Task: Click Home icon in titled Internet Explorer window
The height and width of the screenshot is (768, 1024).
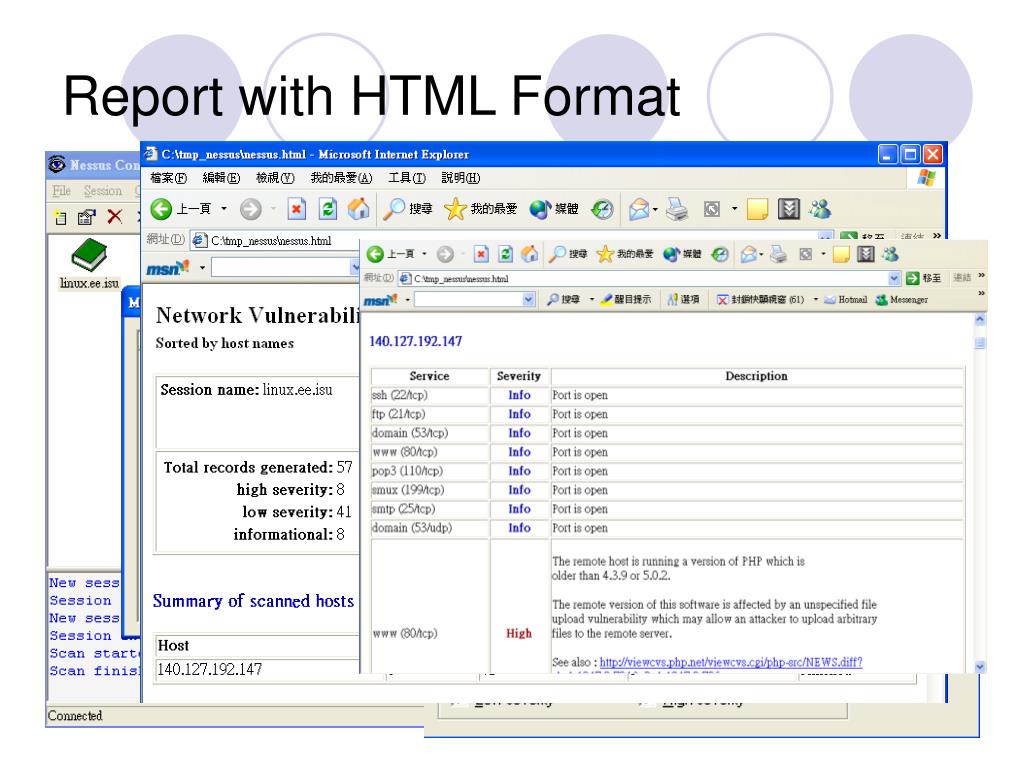Action: click(359, 209)
